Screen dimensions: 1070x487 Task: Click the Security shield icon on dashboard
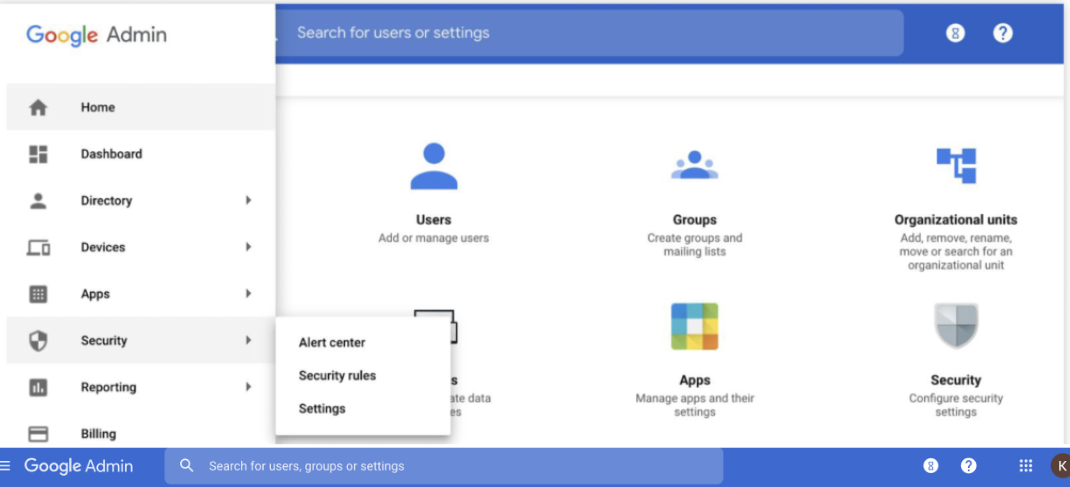pos(955,326)
